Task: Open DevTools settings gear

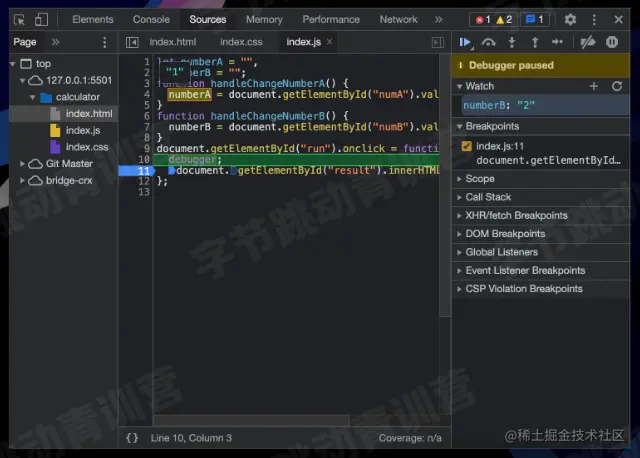Action: [570, 20]
